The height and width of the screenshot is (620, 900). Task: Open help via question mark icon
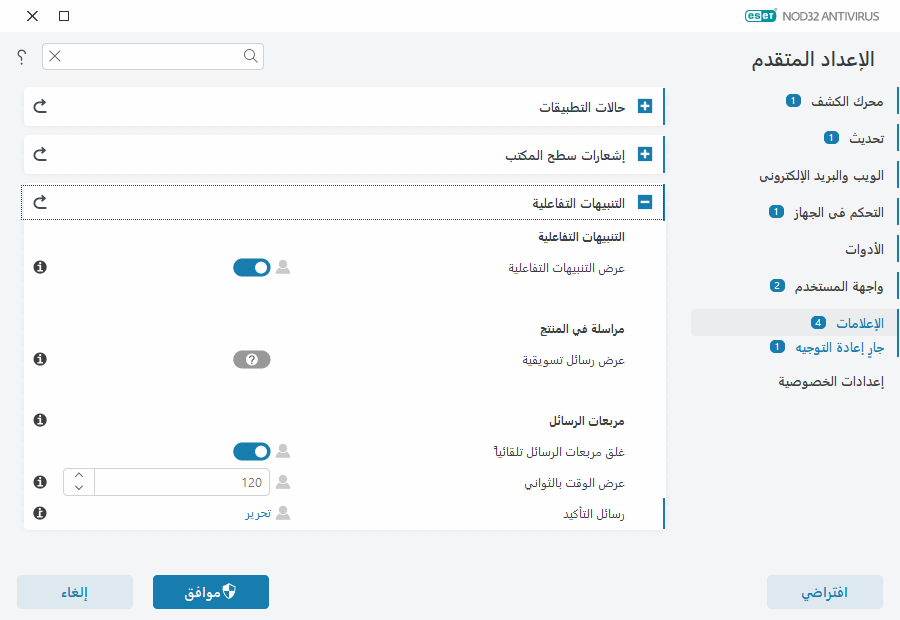point(22,56)
